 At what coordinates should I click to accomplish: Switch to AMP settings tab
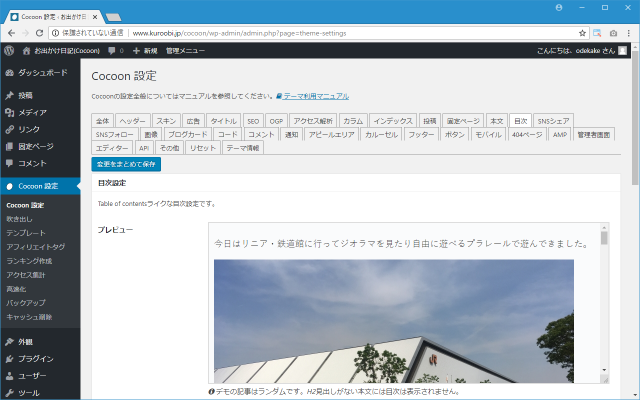(x=560, y=134)
